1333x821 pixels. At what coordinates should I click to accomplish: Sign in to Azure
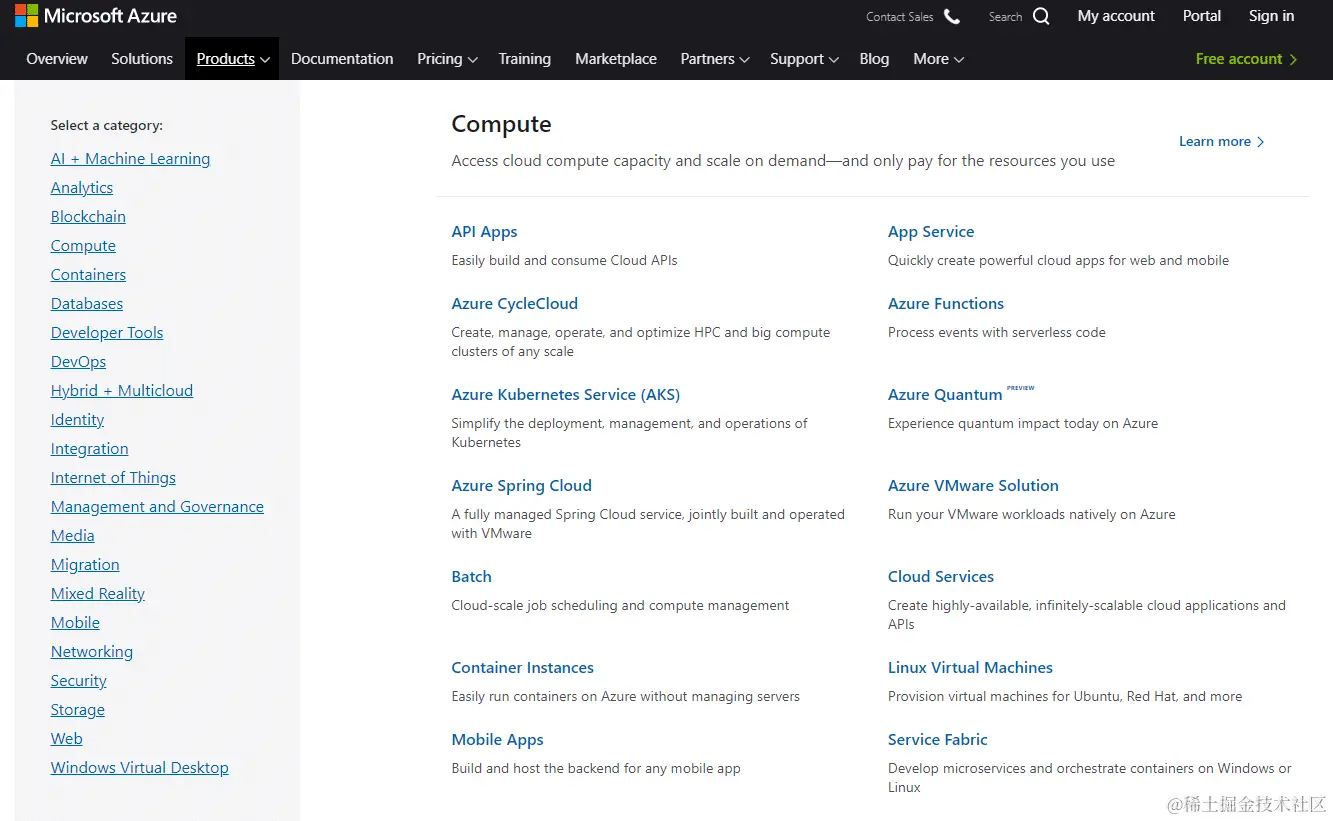1271,16
